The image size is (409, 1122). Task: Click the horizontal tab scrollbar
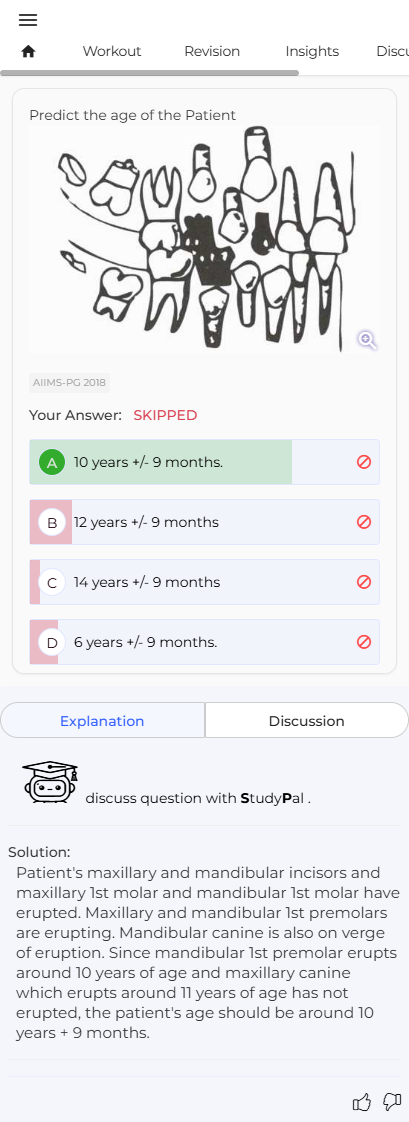149,73
